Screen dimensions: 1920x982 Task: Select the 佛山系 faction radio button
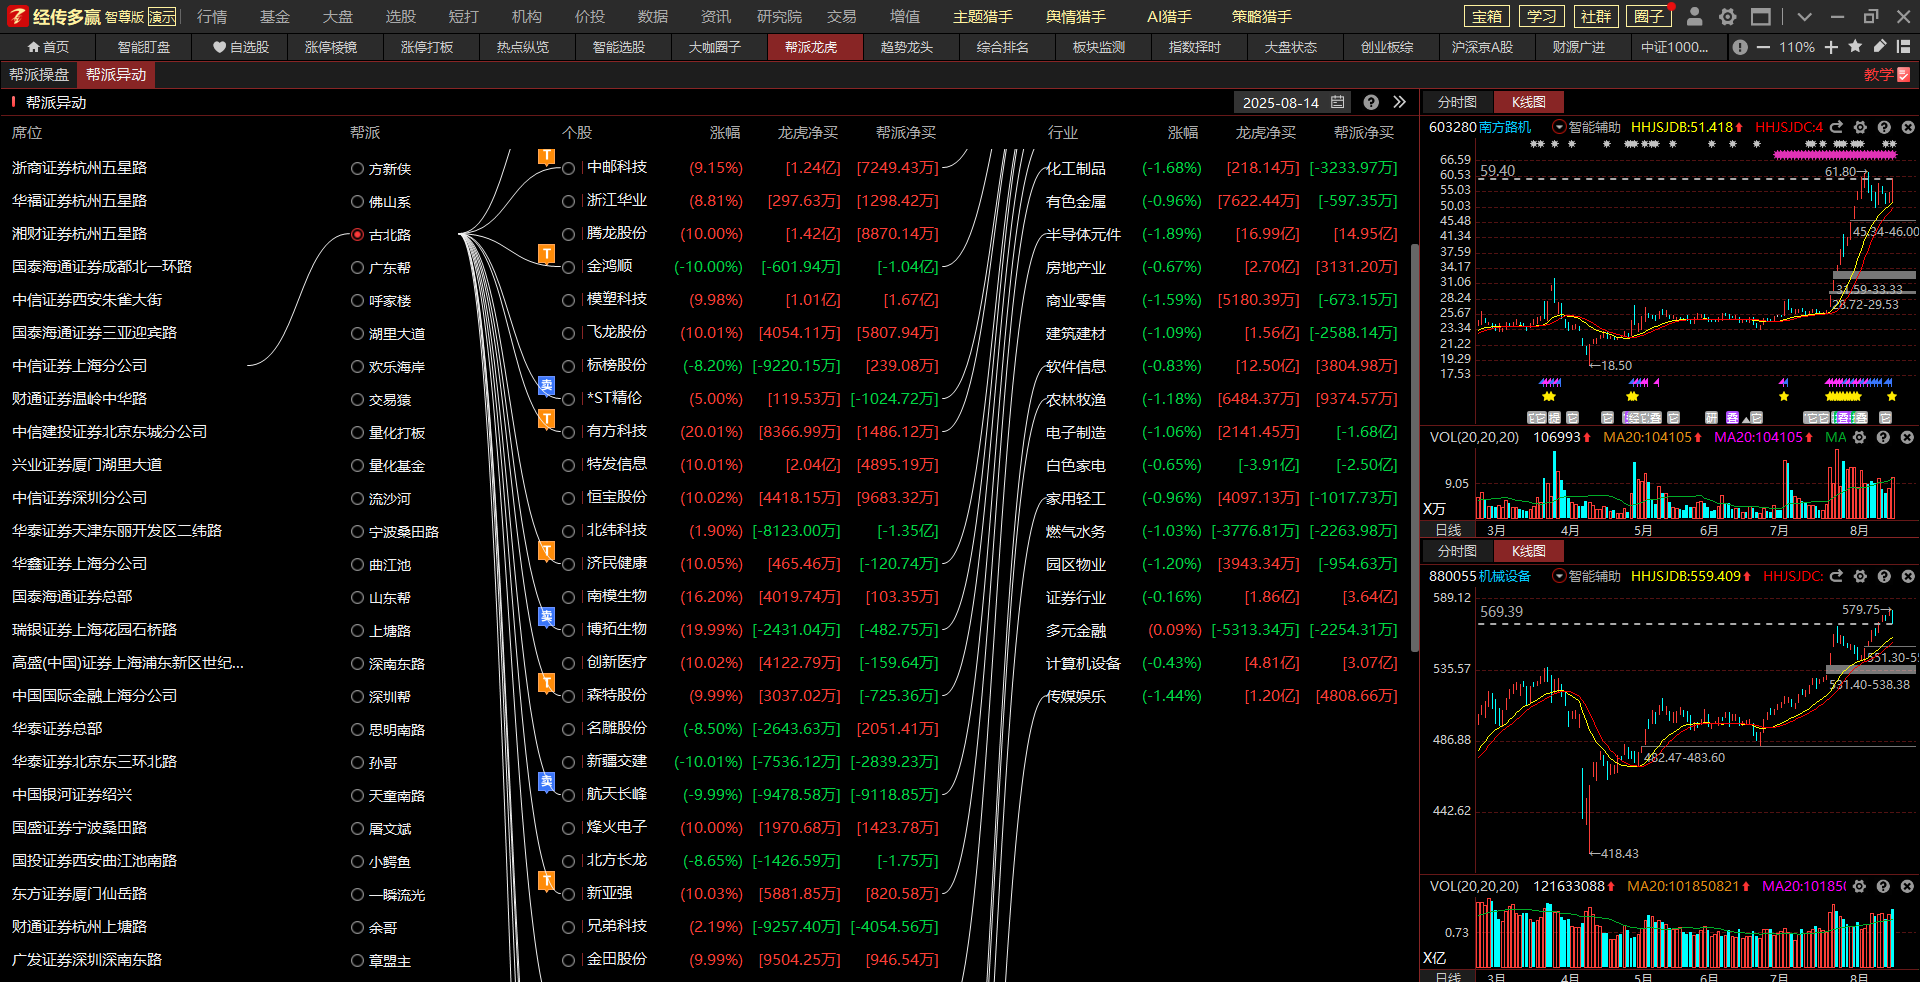tap(357, 201)
